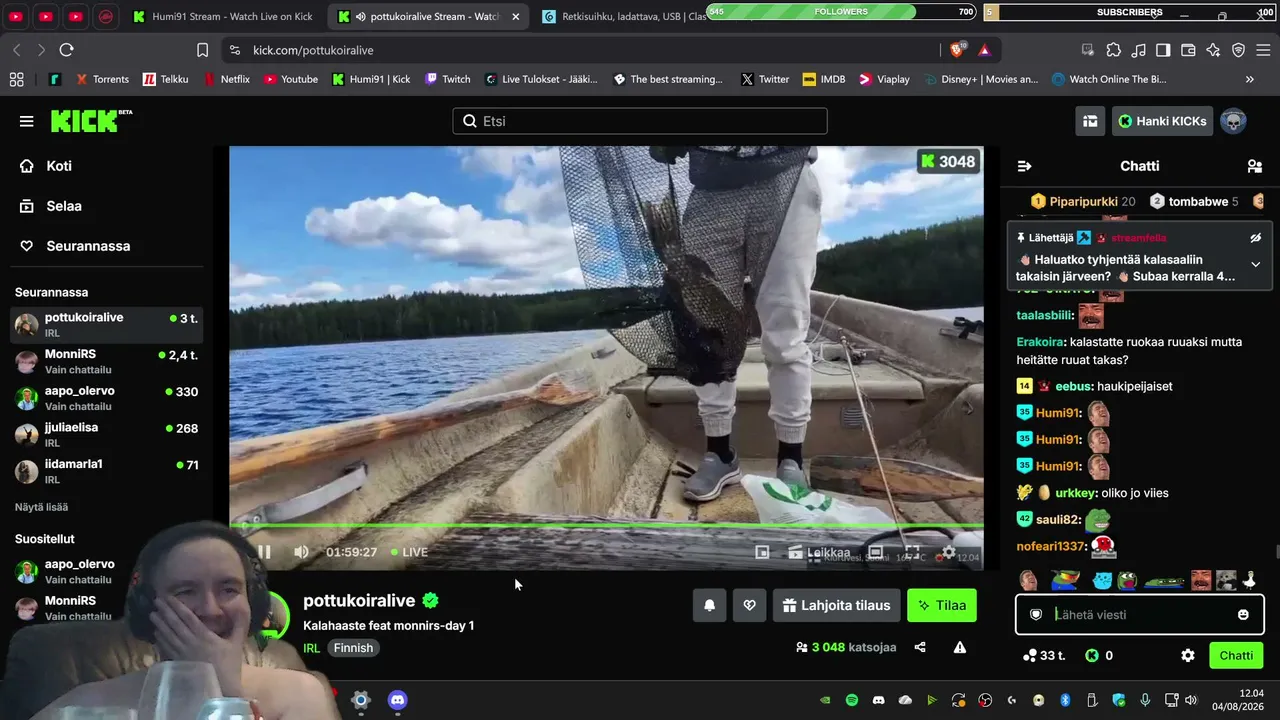The width and height of the screenshot is (1280, 720).
Task: Create a clip with Leikkaa
Action: [819, 552]
